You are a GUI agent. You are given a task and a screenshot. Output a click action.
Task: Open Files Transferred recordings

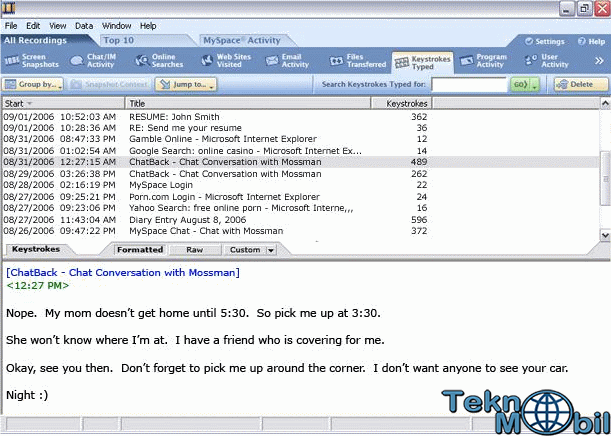pos(358,61)
